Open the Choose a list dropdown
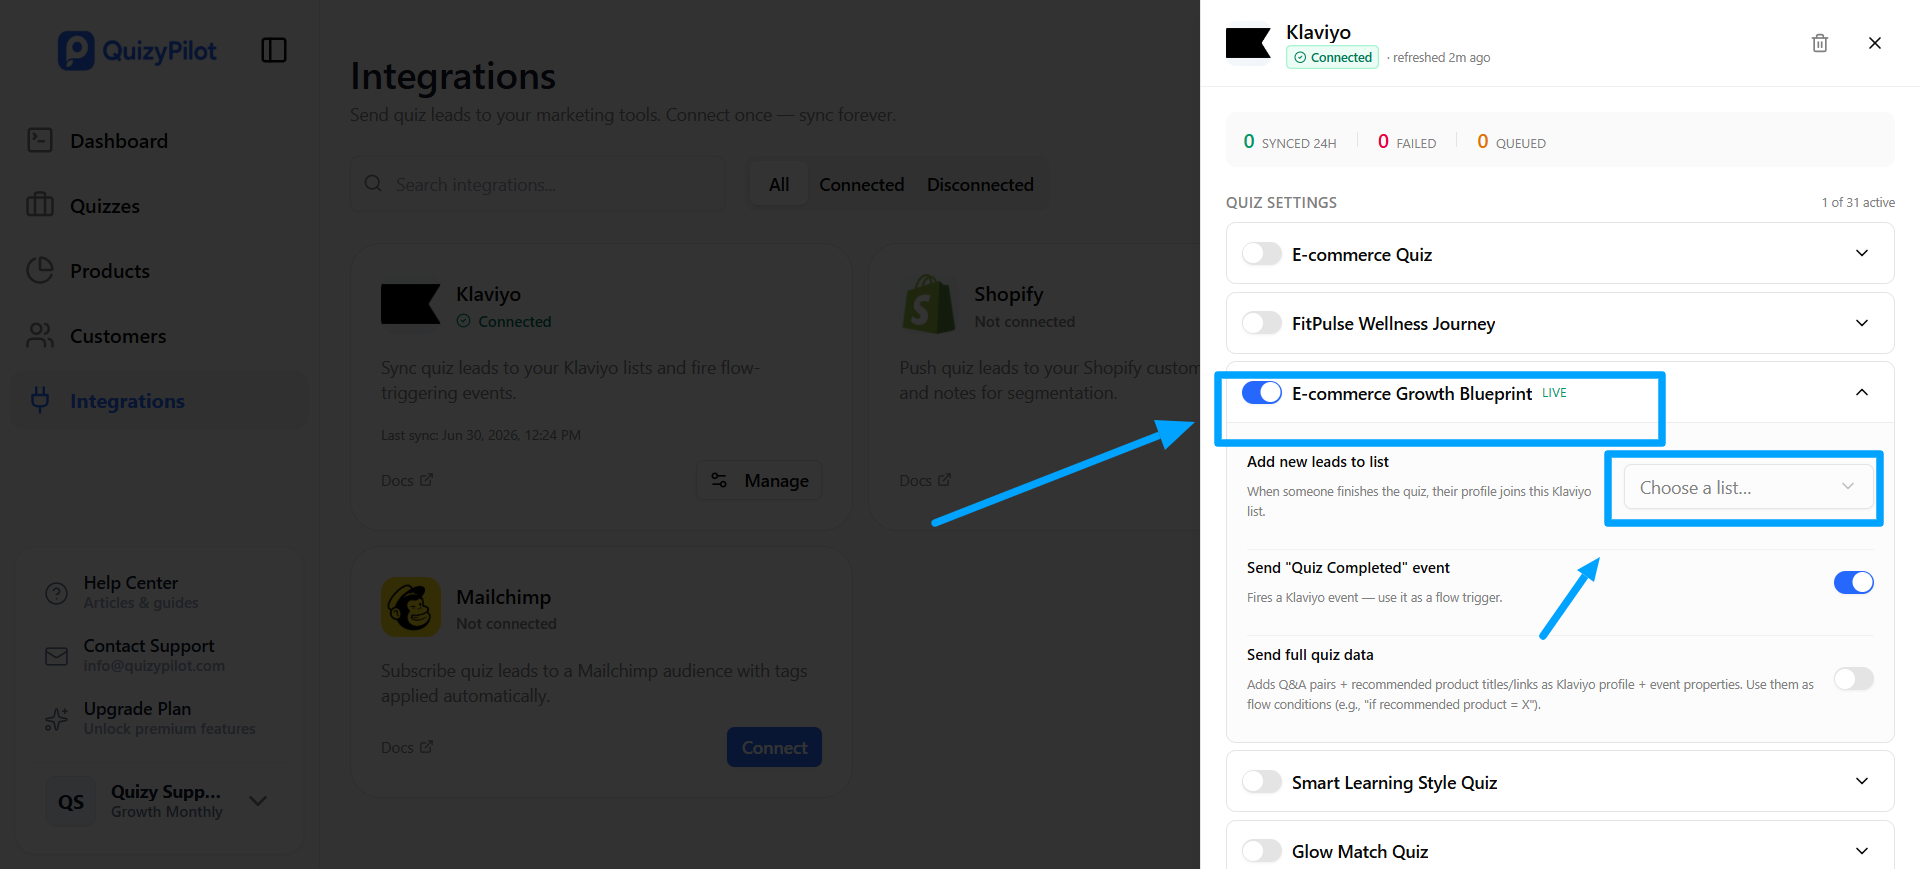The image size is (1920, 869). click(x=1748, y=487)
